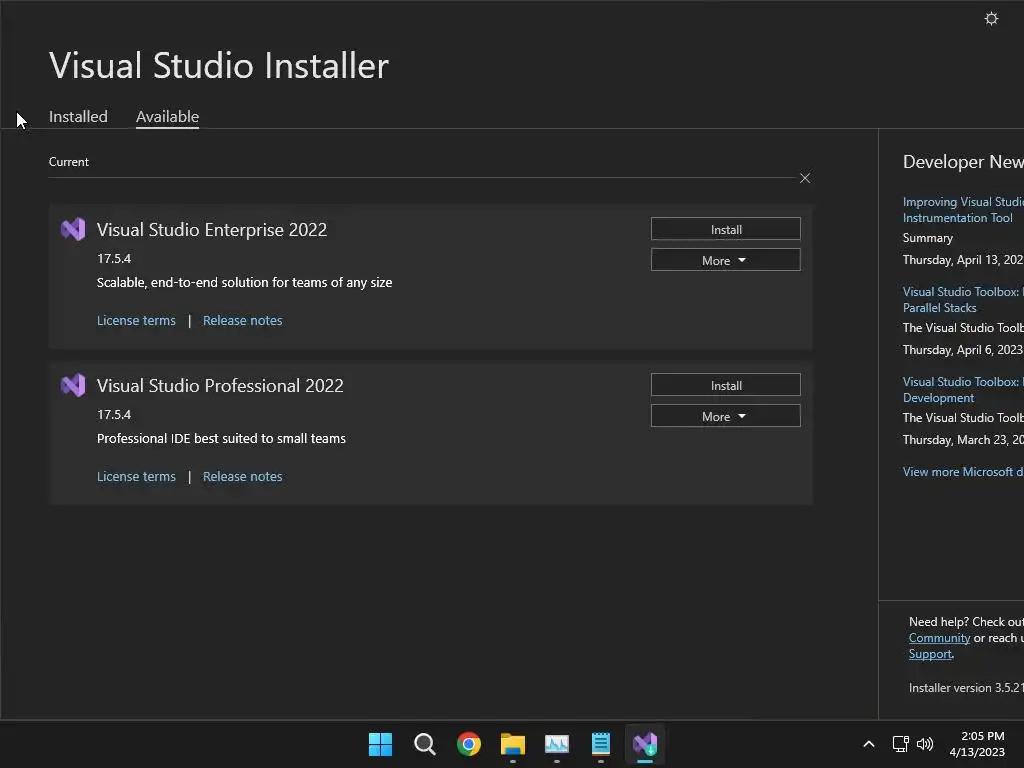The image size is (1024, 768).
Task: Click the Installer version text
Action: tap(966, 687)
